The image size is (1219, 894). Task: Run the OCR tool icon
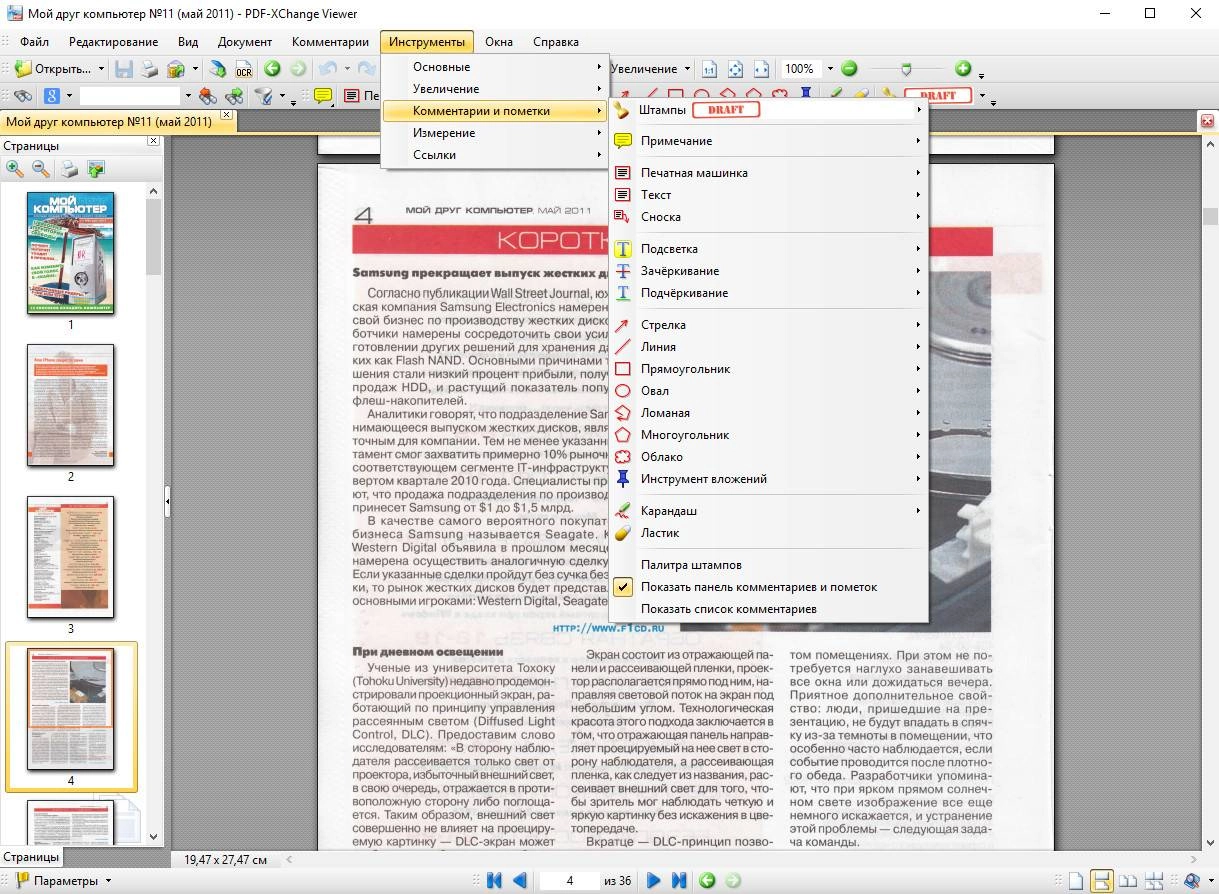click(243, 69)
